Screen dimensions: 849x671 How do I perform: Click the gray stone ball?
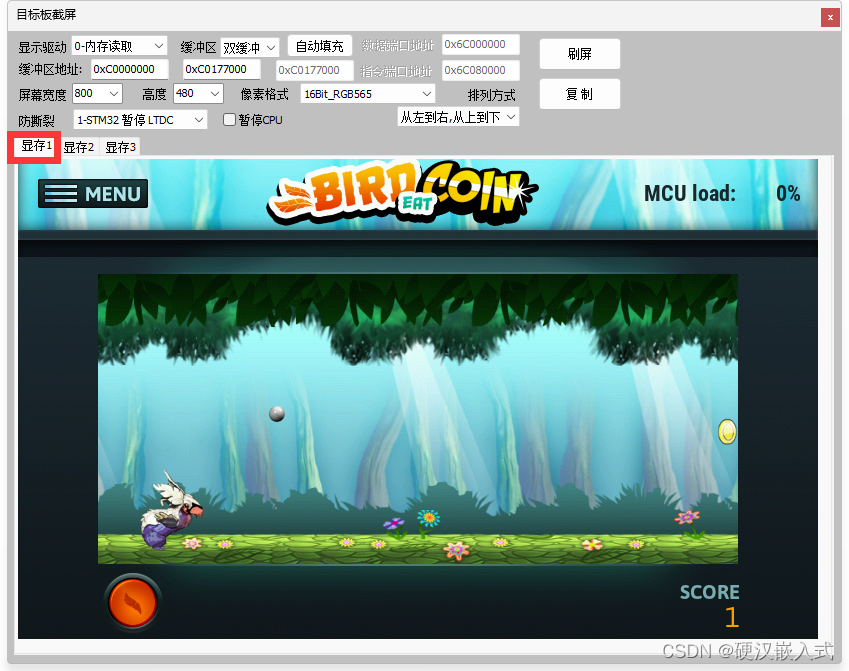277,414
